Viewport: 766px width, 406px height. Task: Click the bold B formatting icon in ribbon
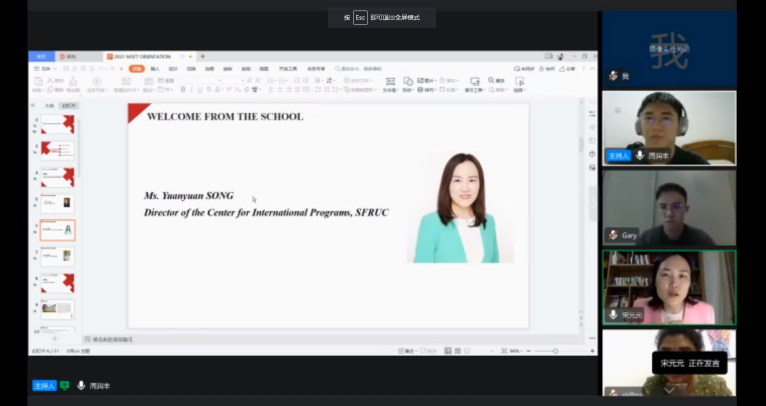click(185, 90)
